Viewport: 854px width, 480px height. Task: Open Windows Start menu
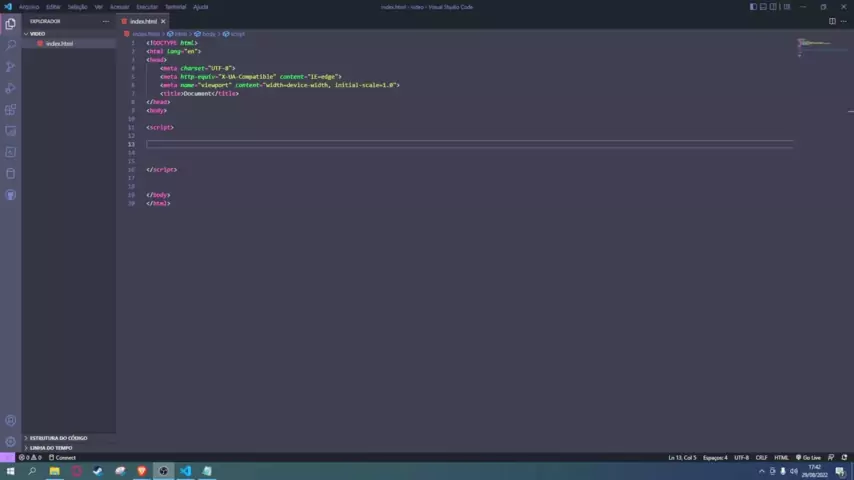point(10,471)
